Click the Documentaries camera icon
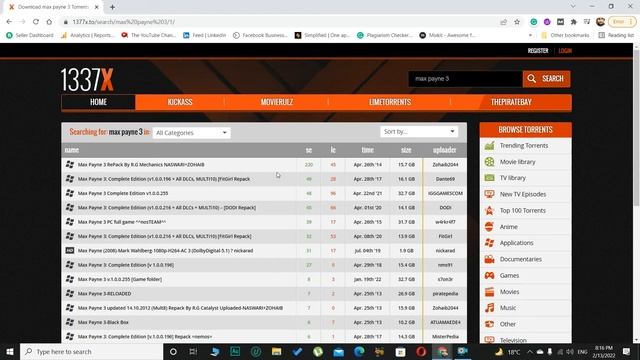Screen dimensions: 640x360 (x=489, y=259)
